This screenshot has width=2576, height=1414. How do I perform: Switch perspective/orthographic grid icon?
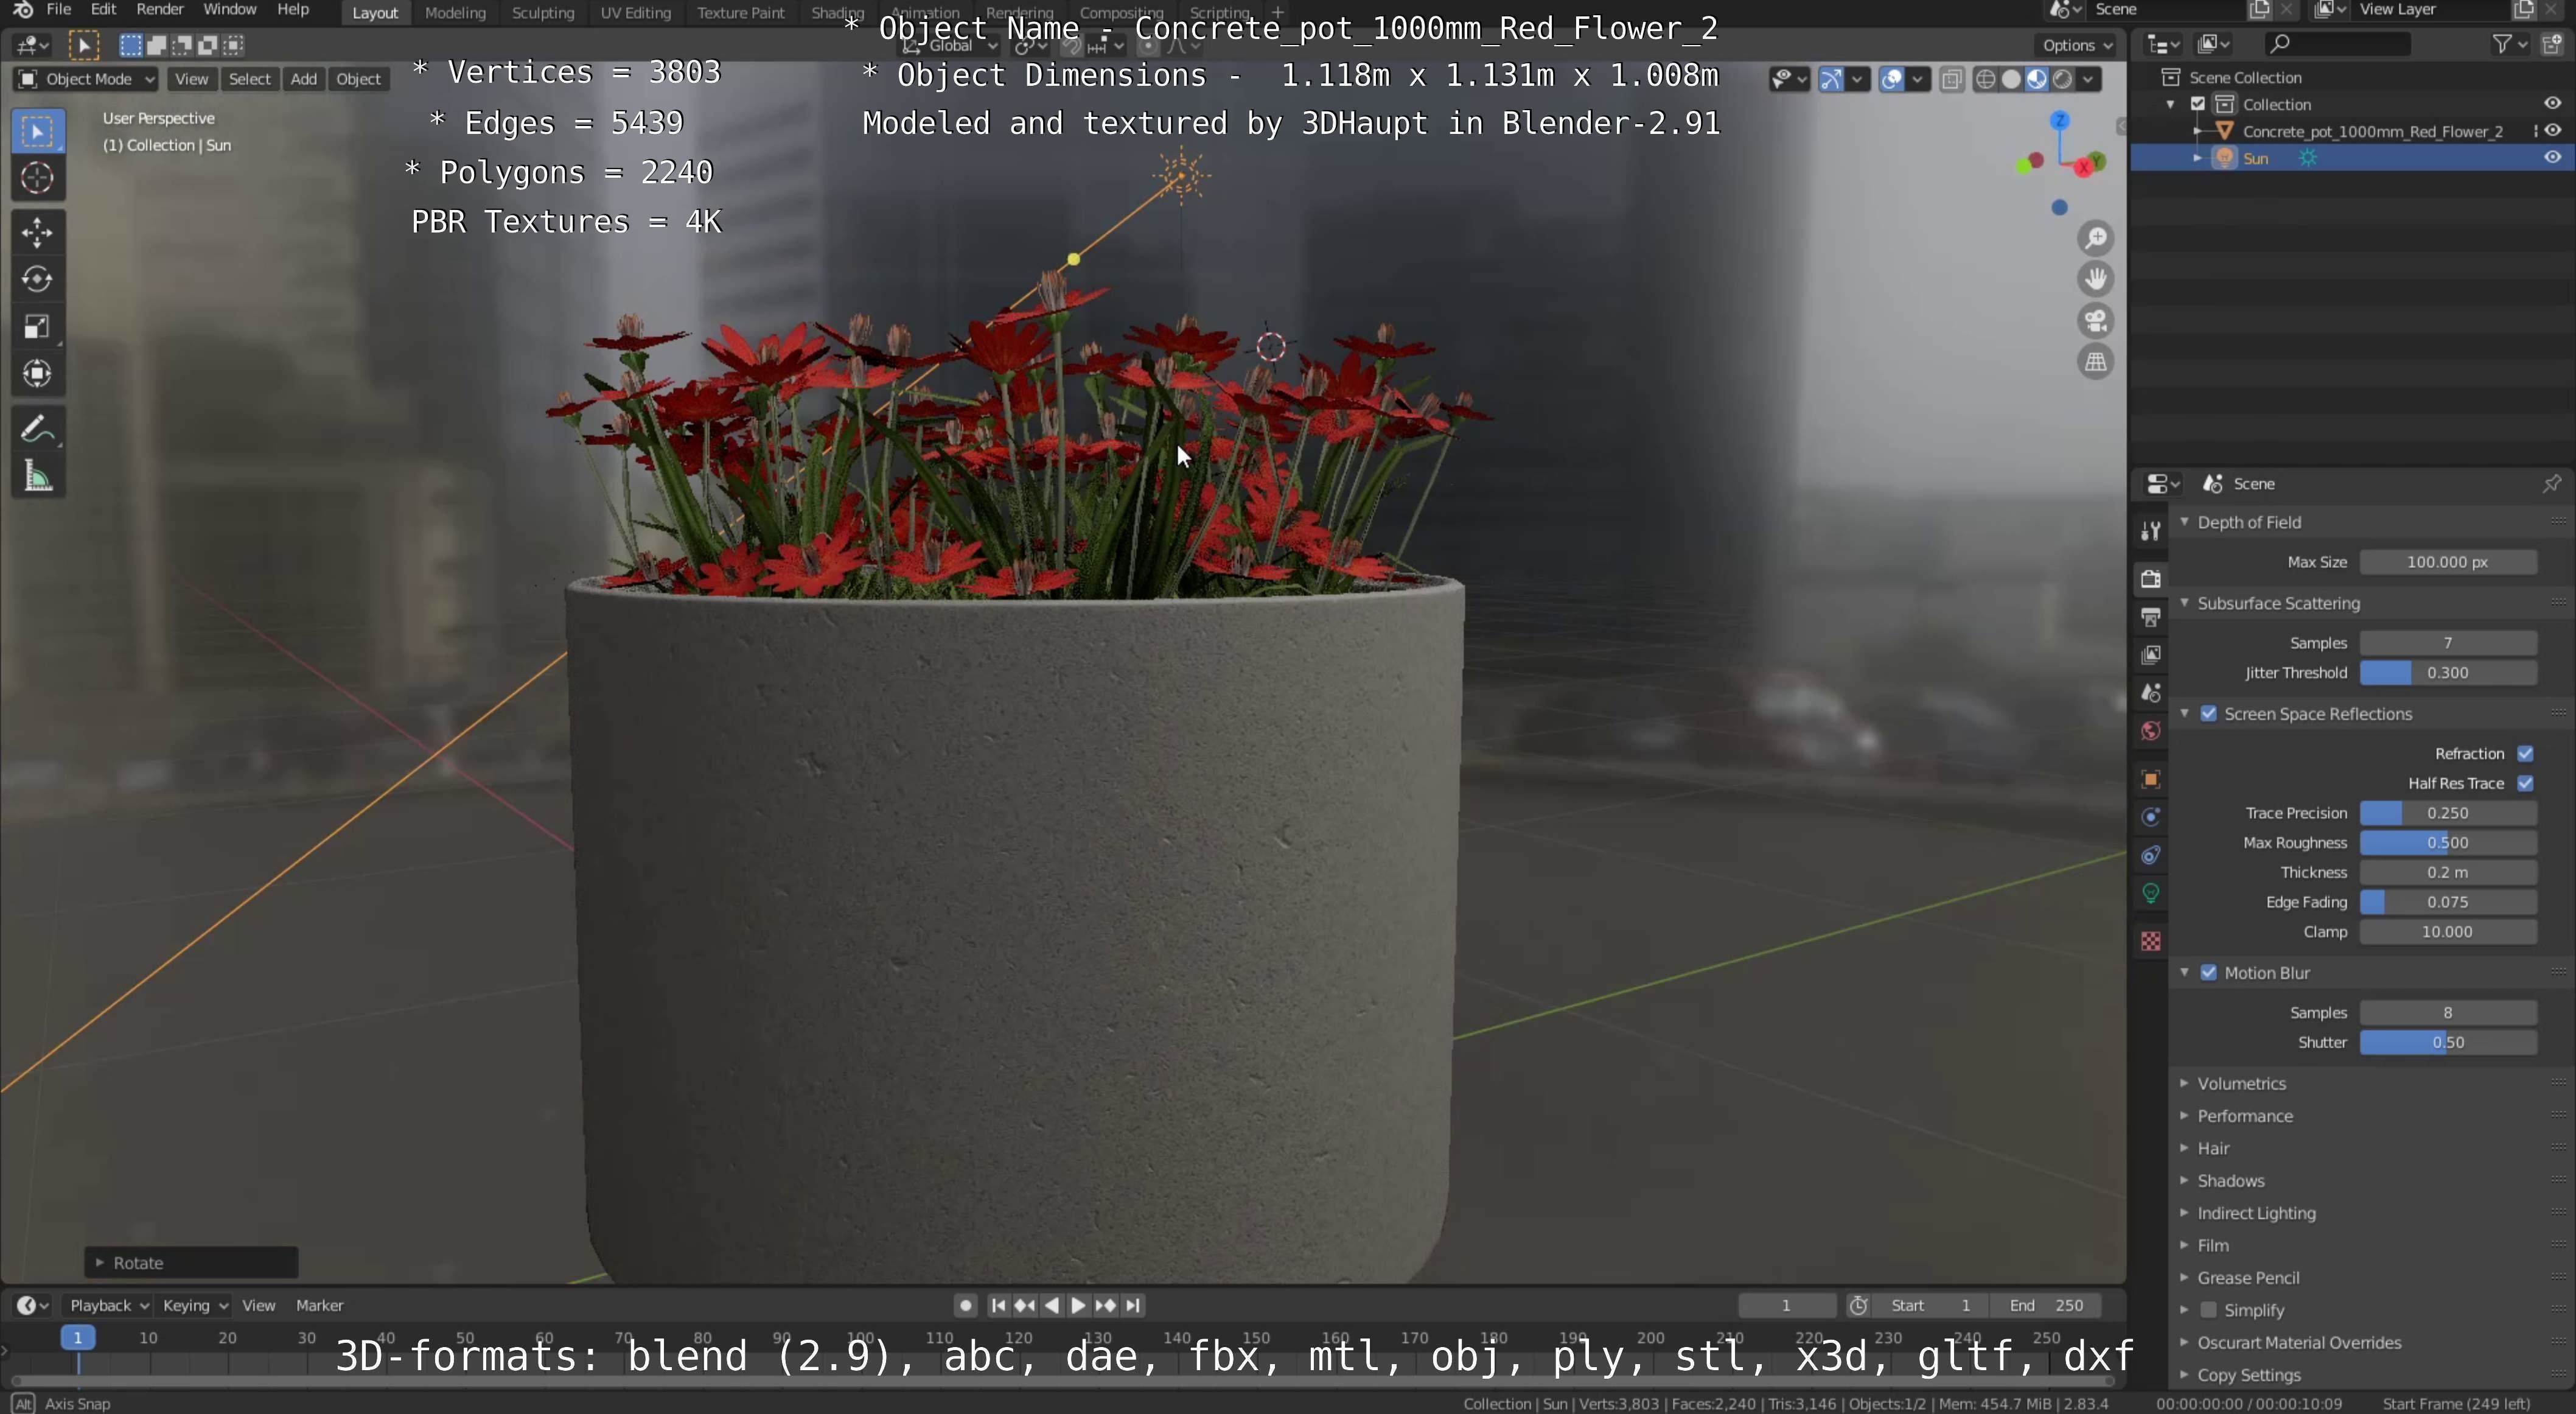click(x=2095, y=362)
